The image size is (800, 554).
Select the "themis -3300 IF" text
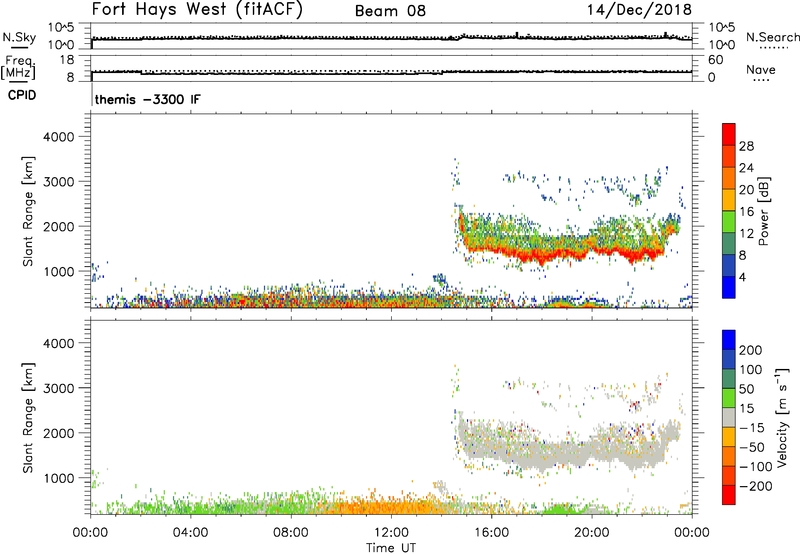(x=147, y=99)
